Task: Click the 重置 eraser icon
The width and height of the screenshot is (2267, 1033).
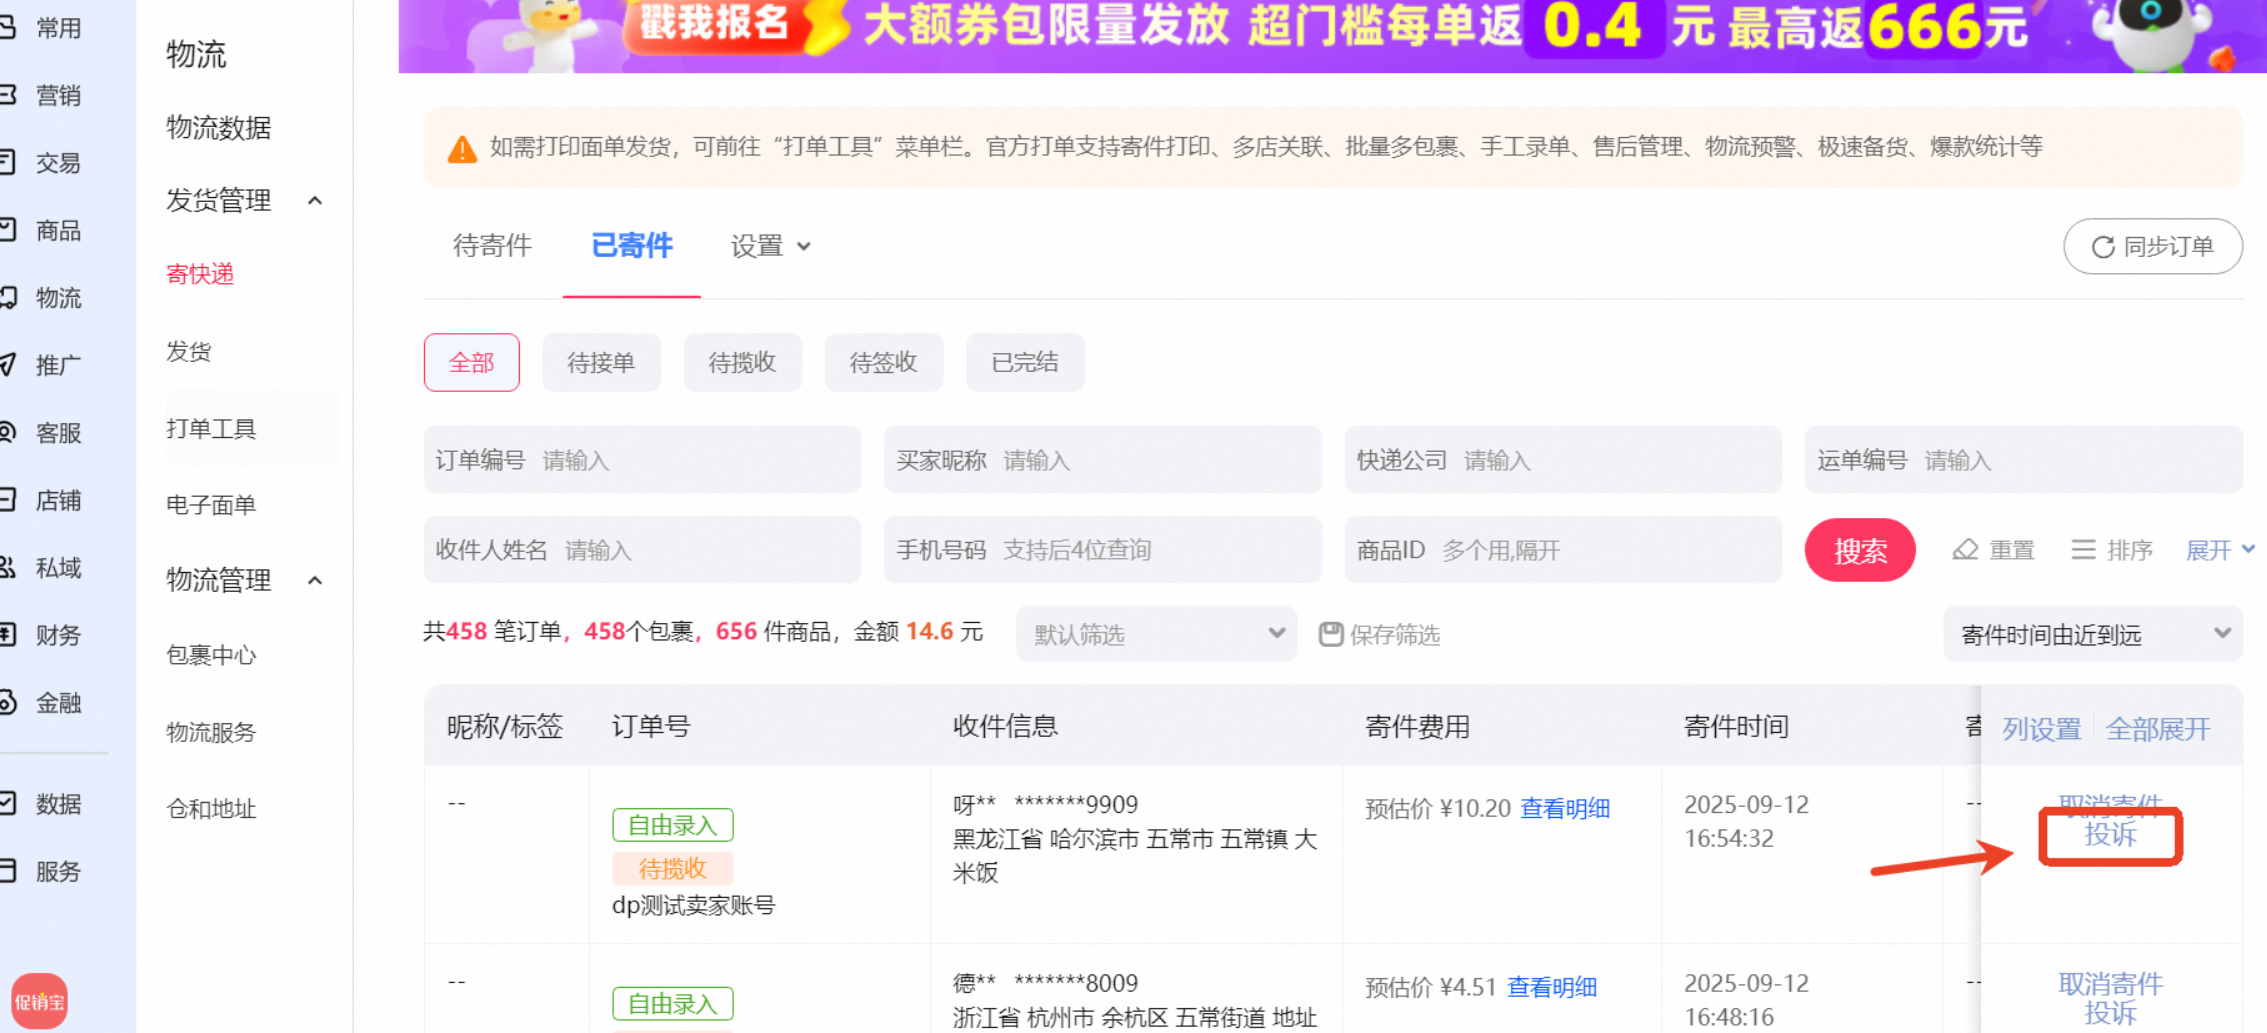Action: [x=1965, y=550]
